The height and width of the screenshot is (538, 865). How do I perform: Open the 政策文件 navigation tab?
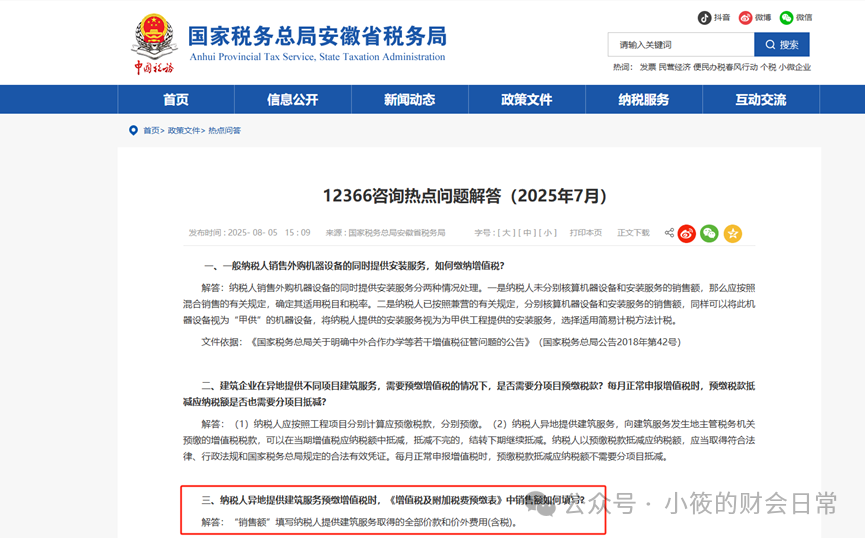(527, 99)
